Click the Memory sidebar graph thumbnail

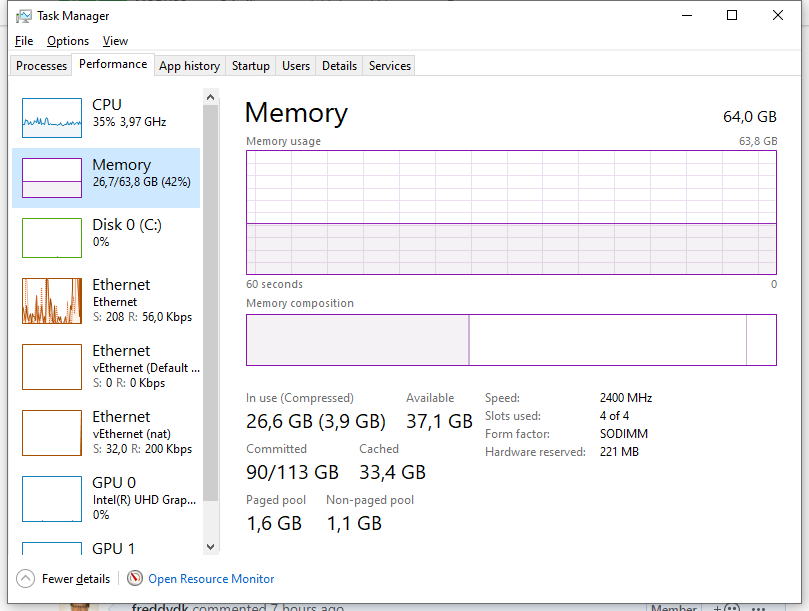[x=52, y=178]
